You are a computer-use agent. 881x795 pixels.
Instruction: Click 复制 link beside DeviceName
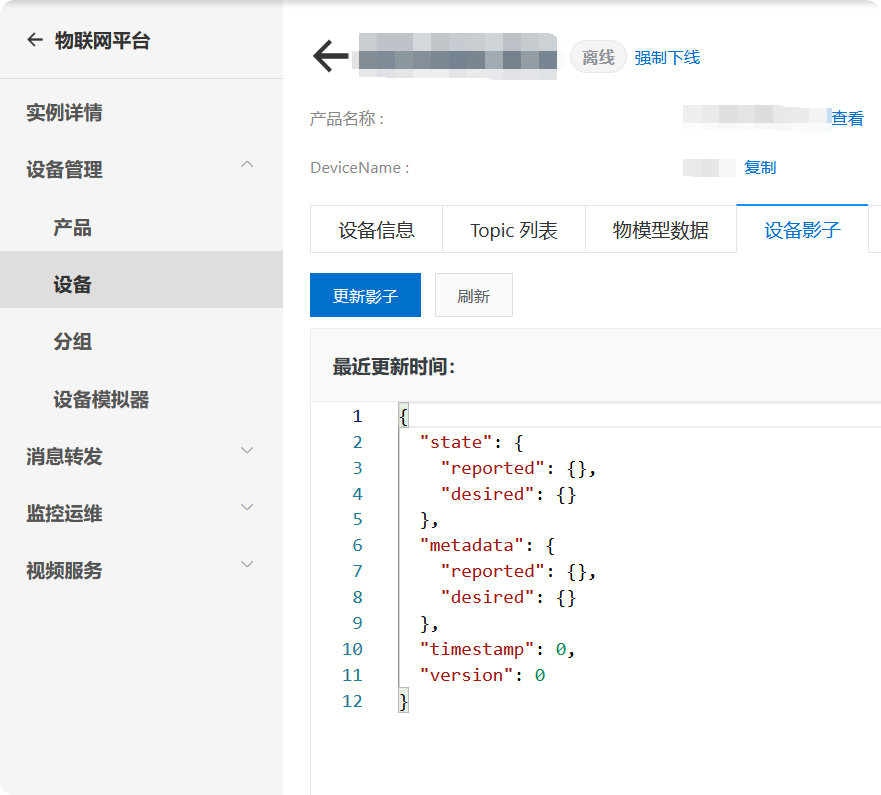point(760,167)
